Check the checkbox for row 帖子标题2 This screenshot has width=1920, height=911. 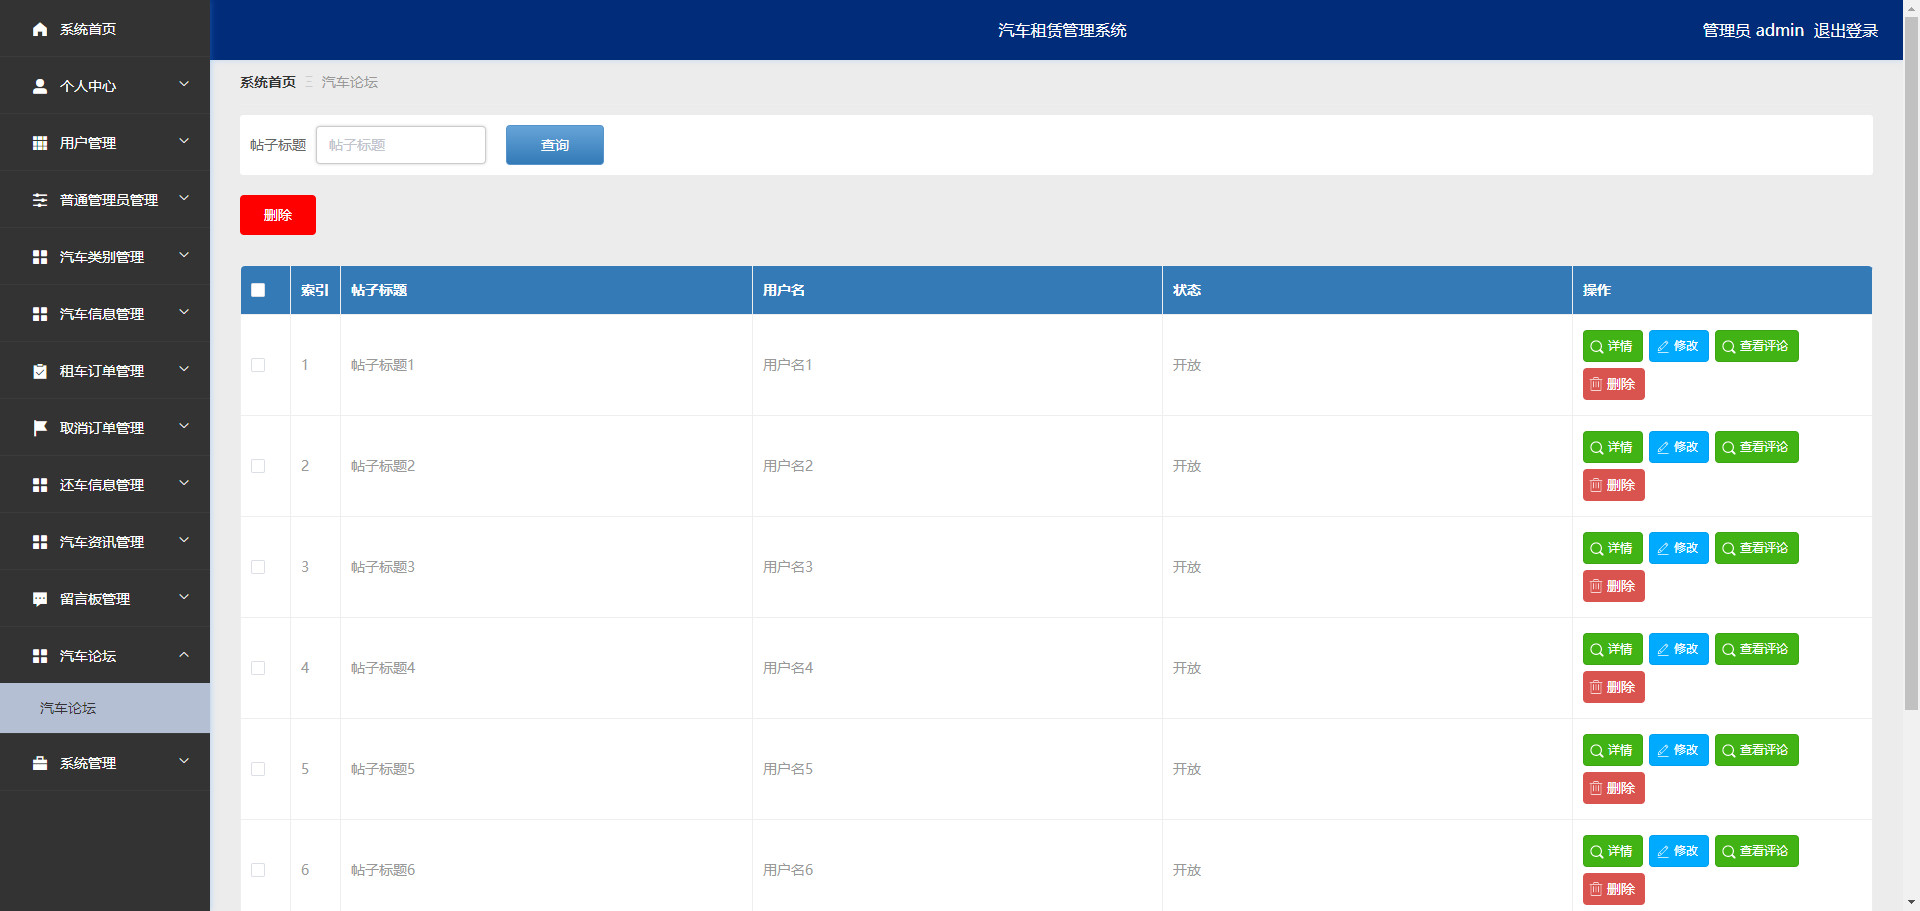(258, 466)
